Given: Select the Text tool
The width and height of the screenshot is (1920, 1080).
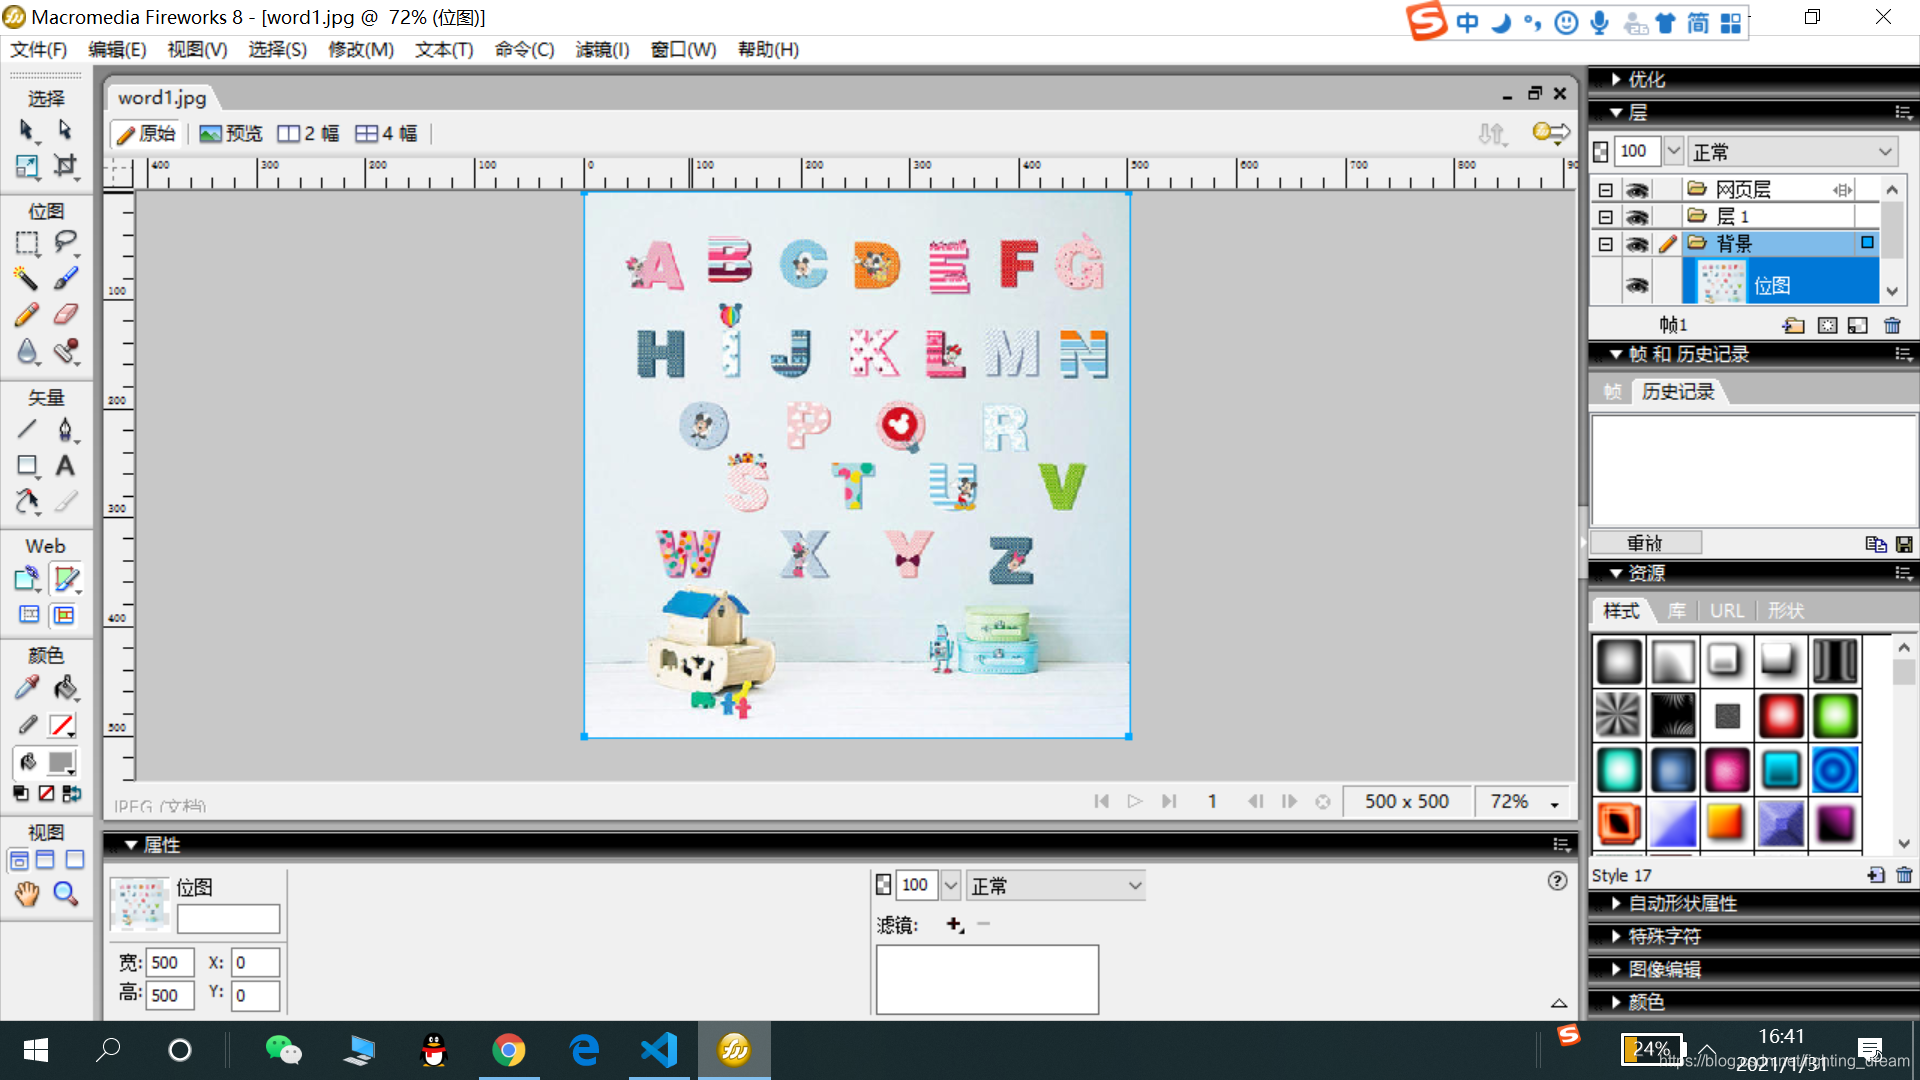Looking at the screenshot, I should [65, 466].
